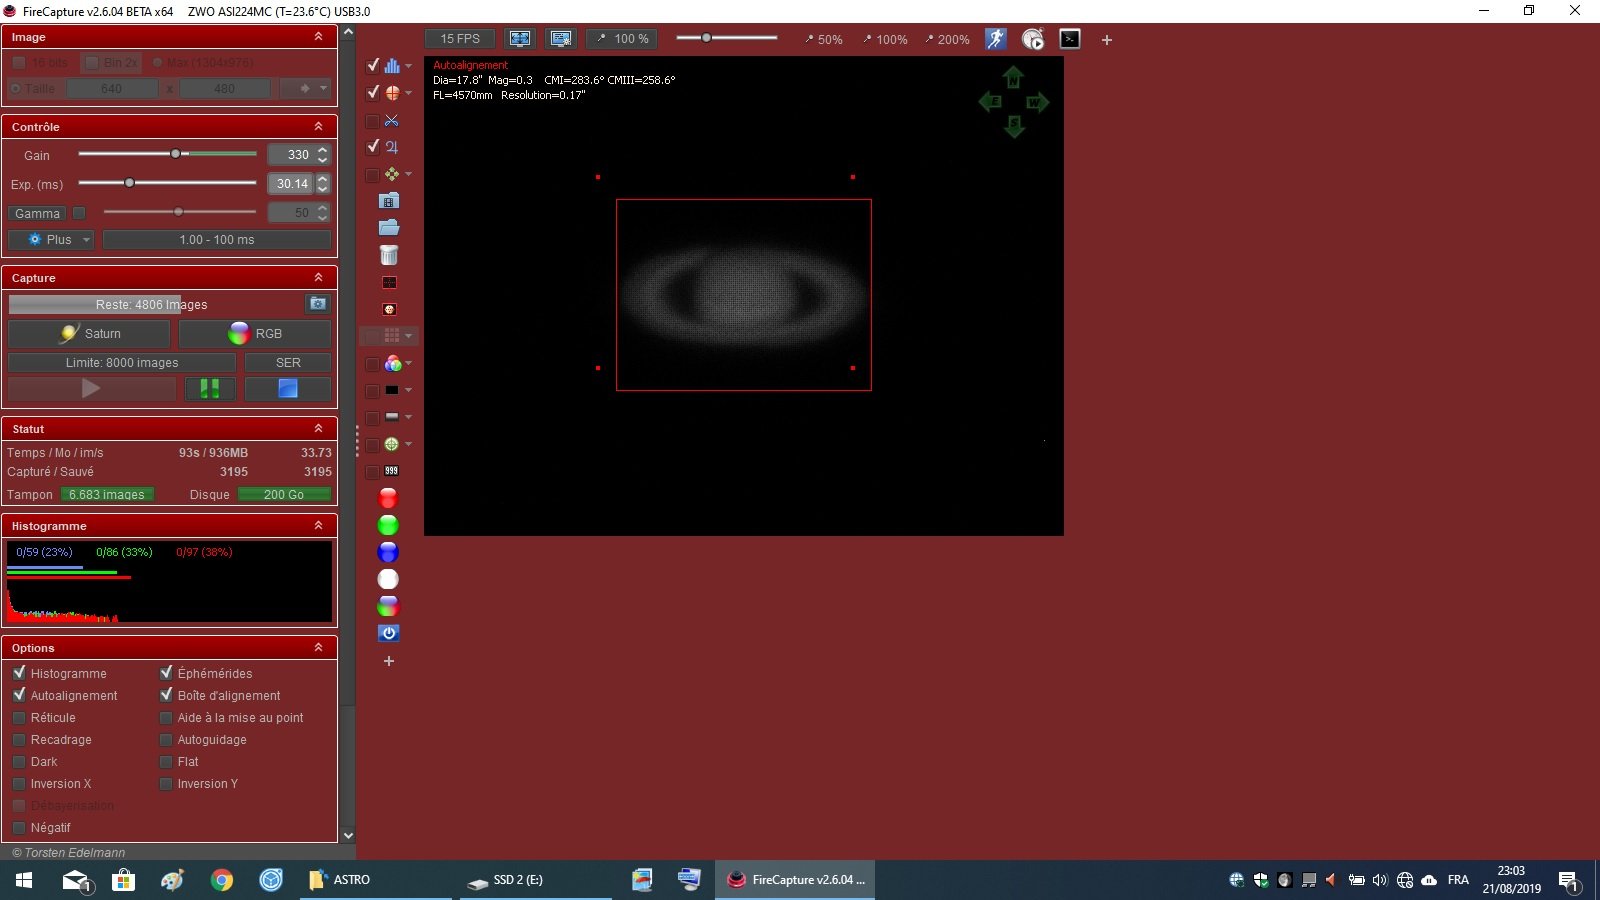Uncheck the Autoalignement option

pyautogui.click(x=19, y=695)
